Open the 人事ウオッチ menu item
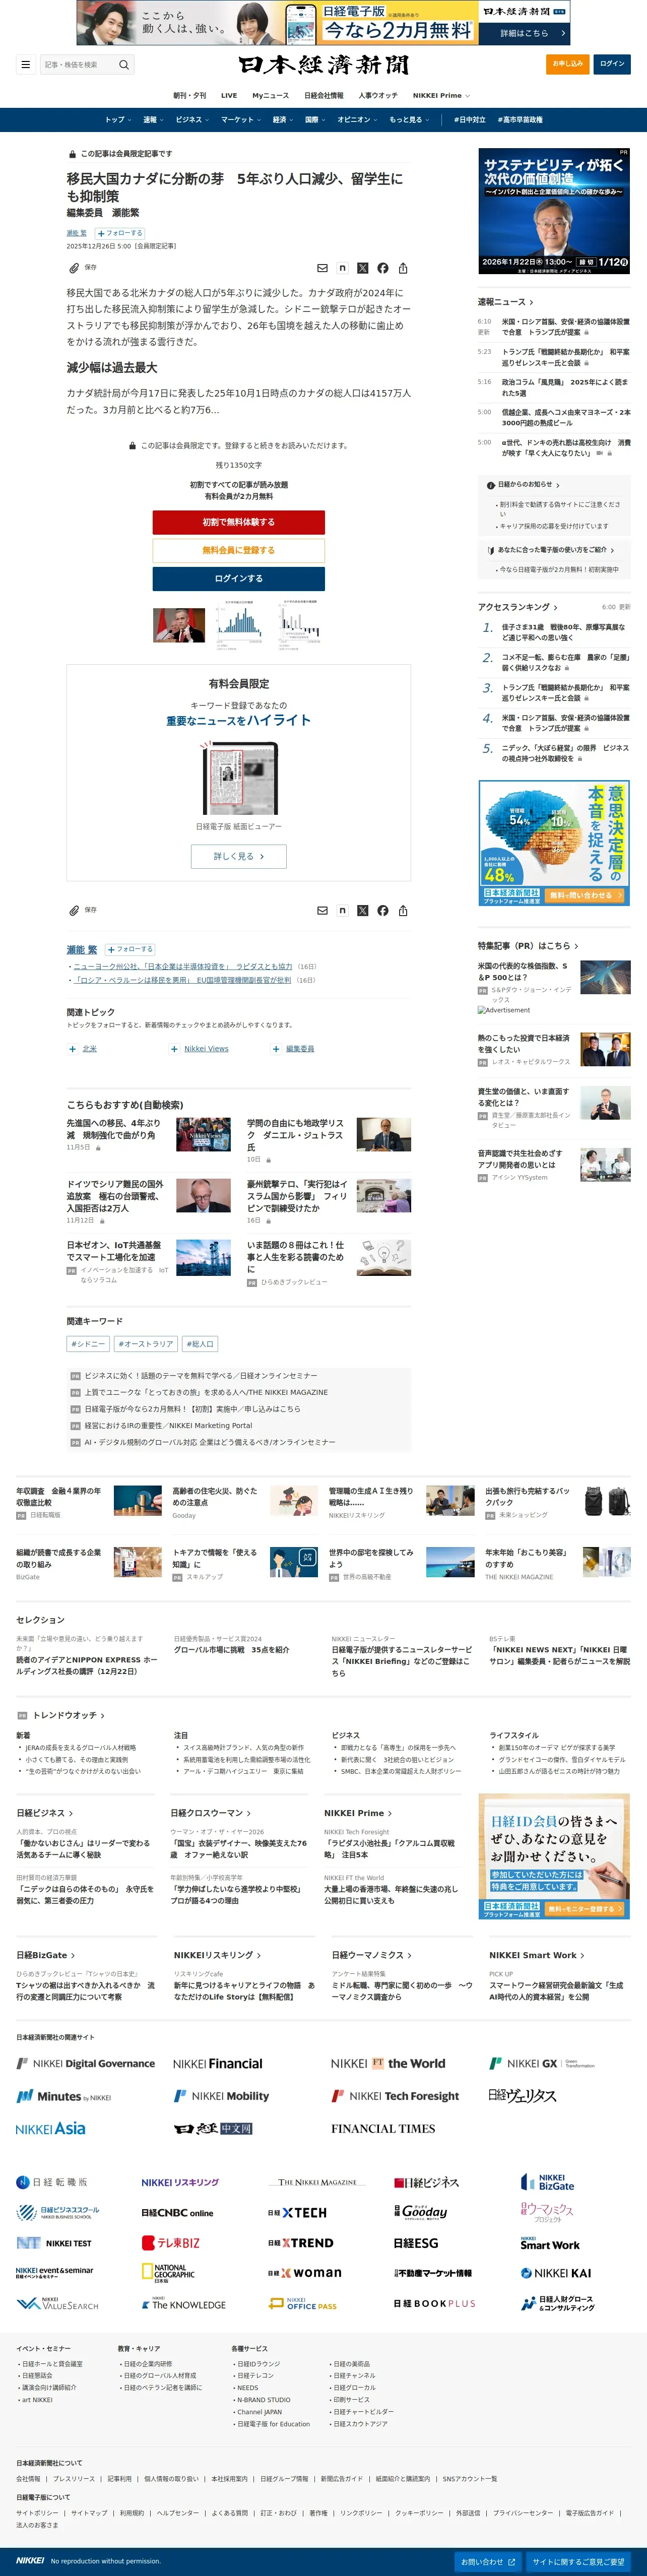The image size is (647, 2576). [x=378, y=96]
